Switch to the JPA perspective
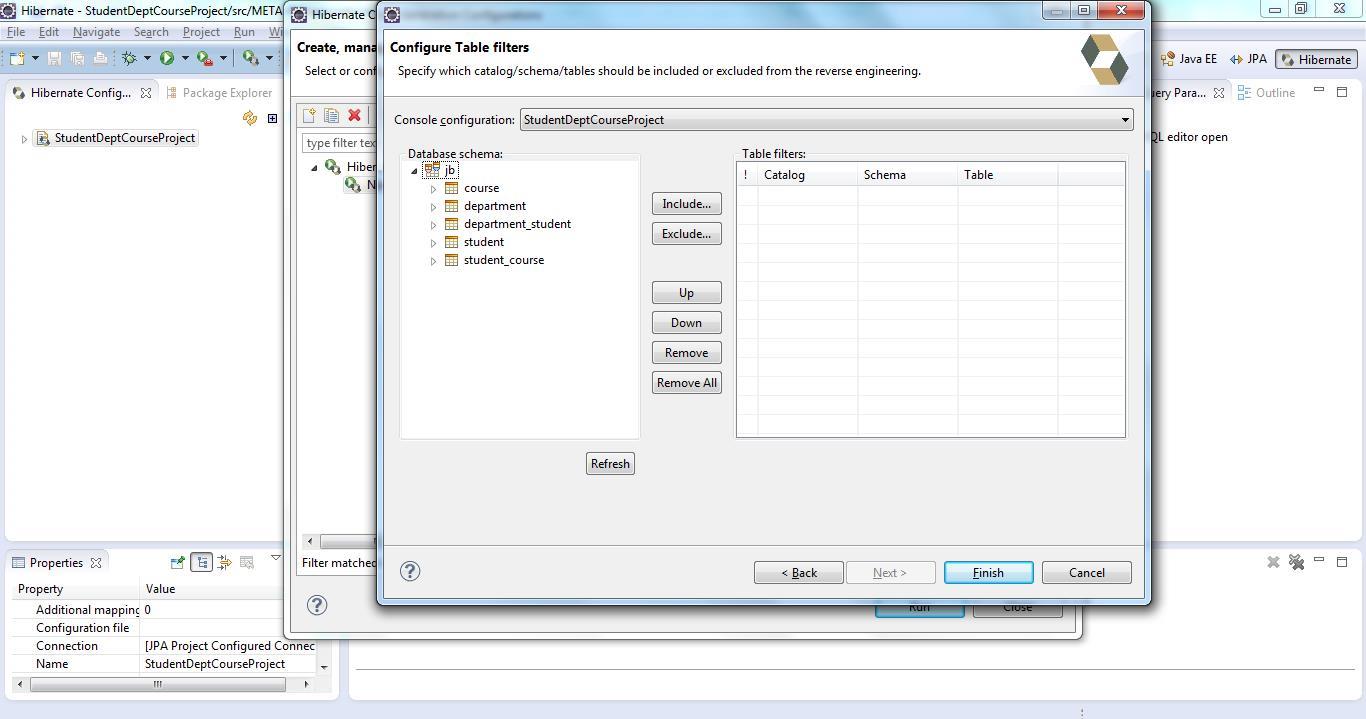 click(1249, 59)
